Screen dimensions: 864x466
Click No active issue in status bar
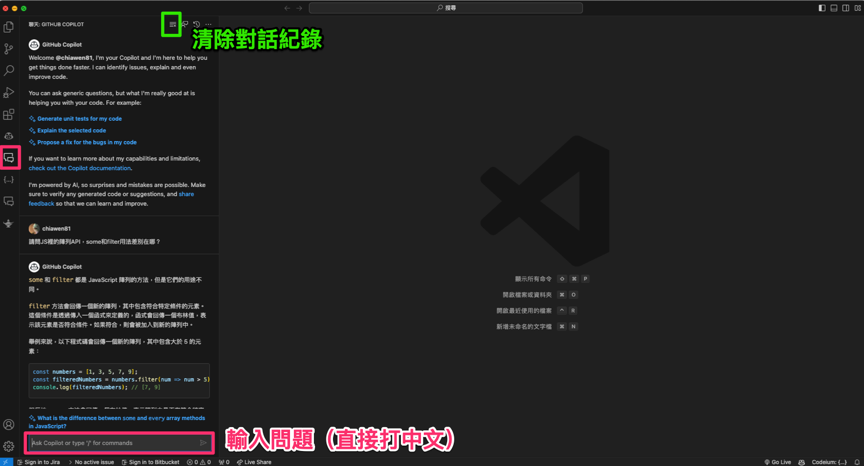(x=91, y=462)
